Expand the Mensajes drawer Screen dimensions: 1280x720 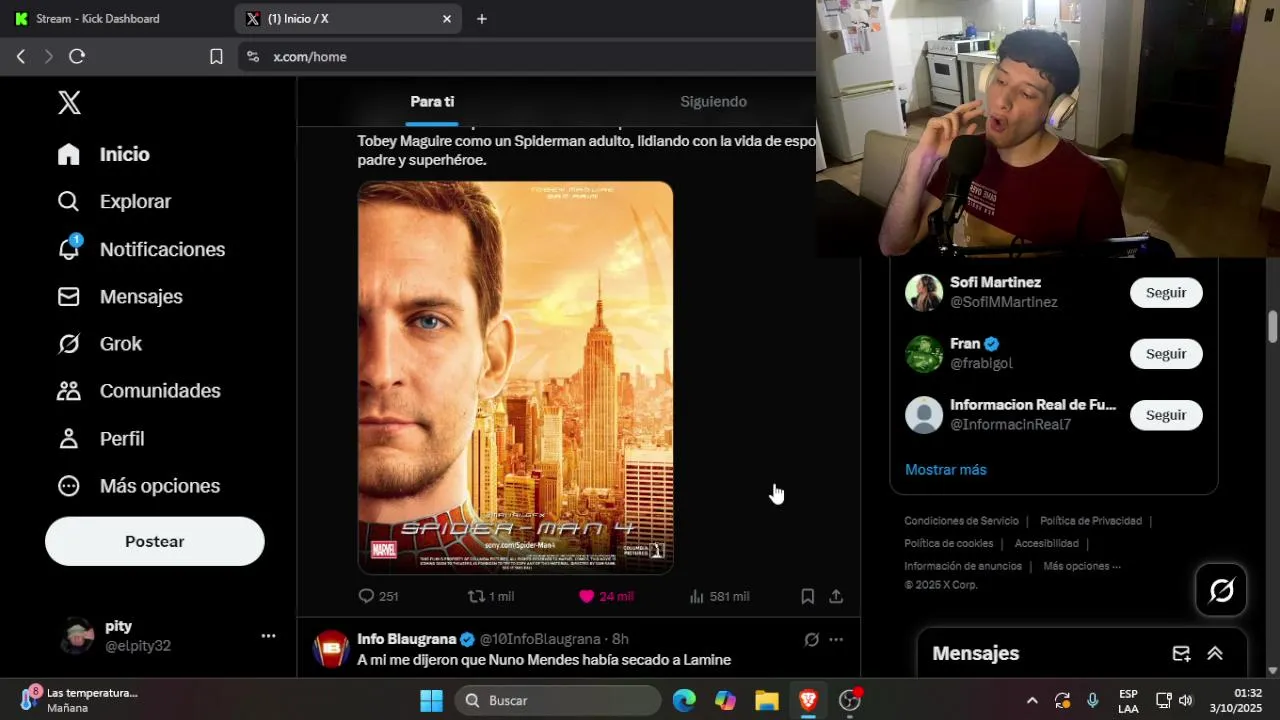point(1215,653)
